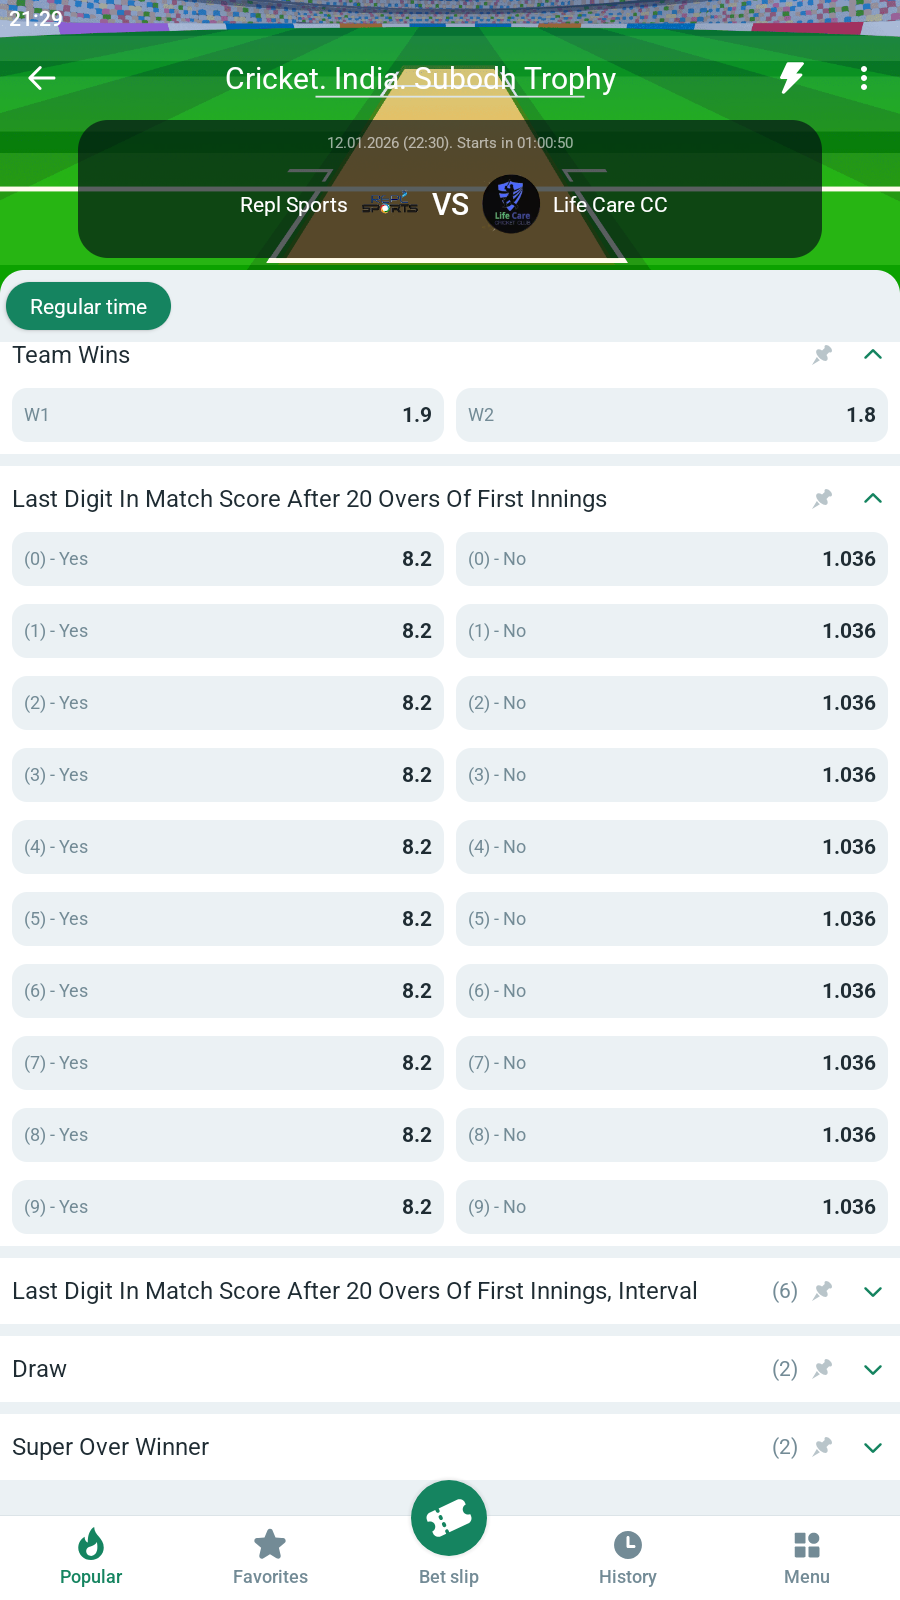Pin the Team Wins market
Viewport: 900px width, 1600px height.
tap(822, 355)
